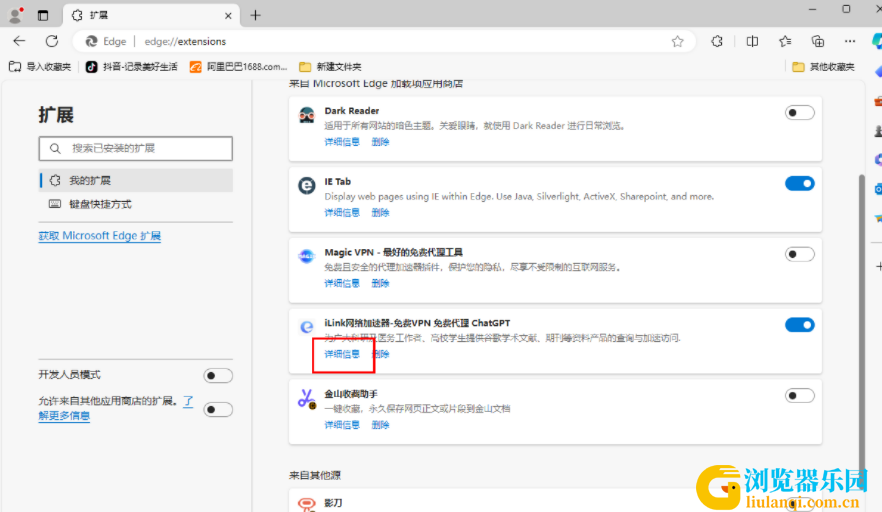
Task: Select 键盘快捷方式 in sidebar
Action: [x=136, y=204]
